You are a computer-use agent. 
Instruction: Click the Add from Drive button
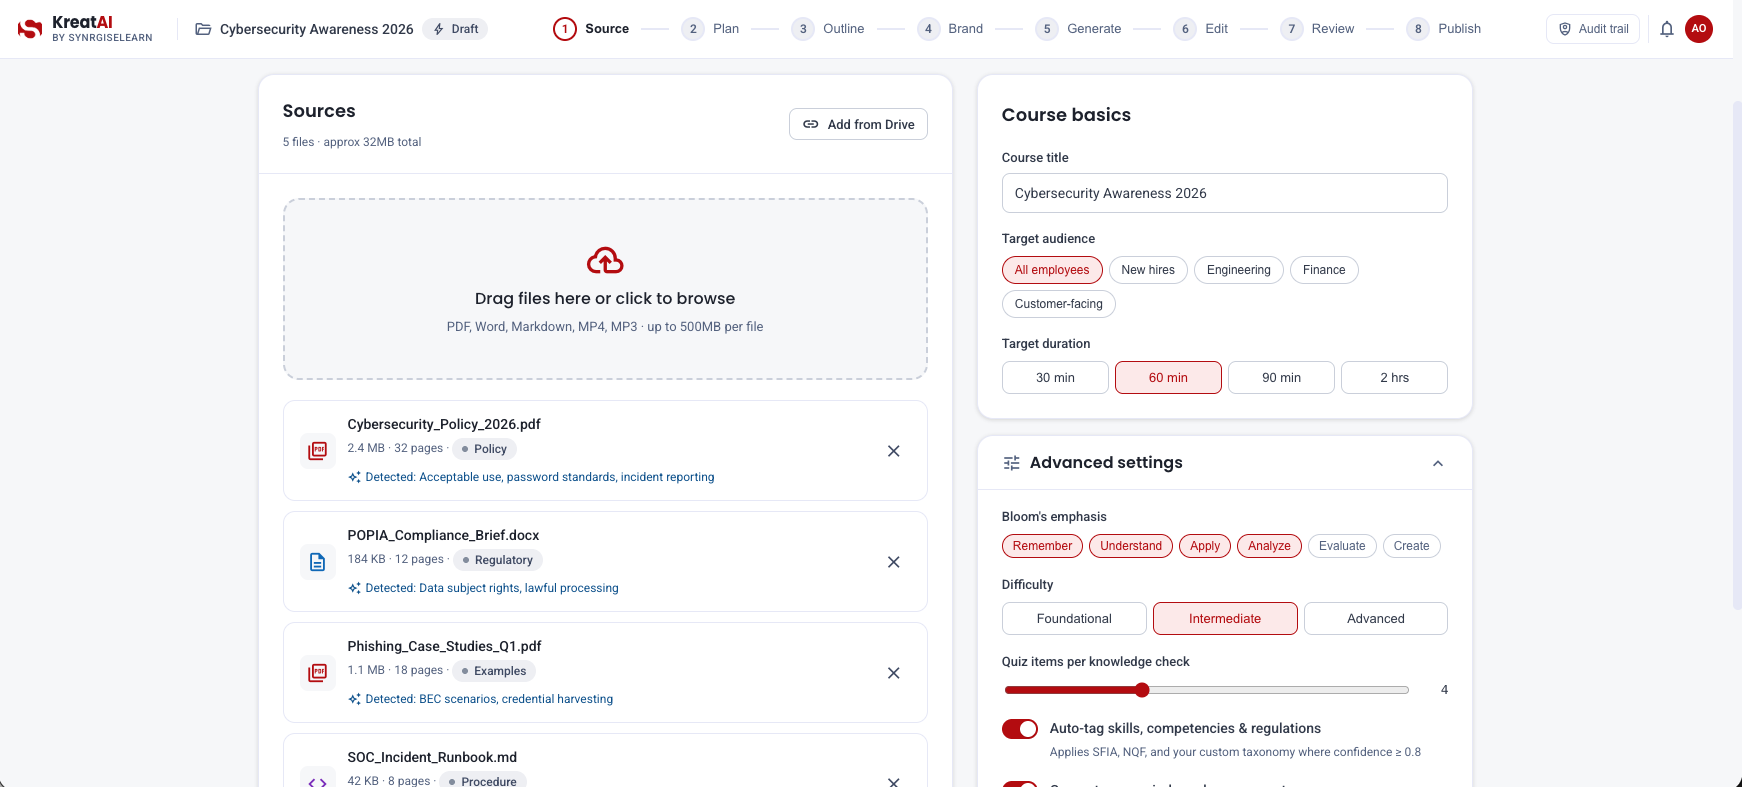click(858, 124)
